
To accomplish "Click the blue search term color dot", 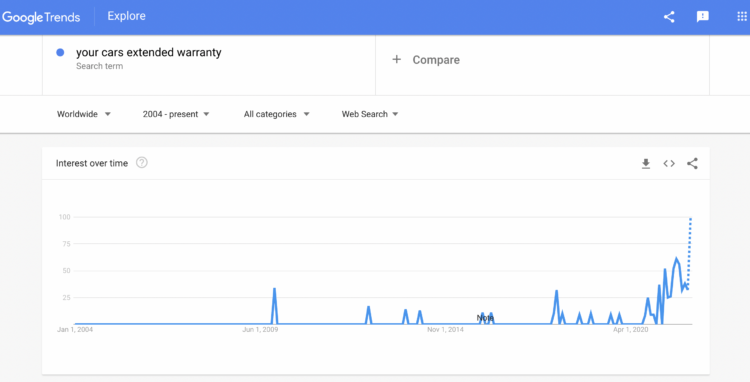I will [60, 53].
